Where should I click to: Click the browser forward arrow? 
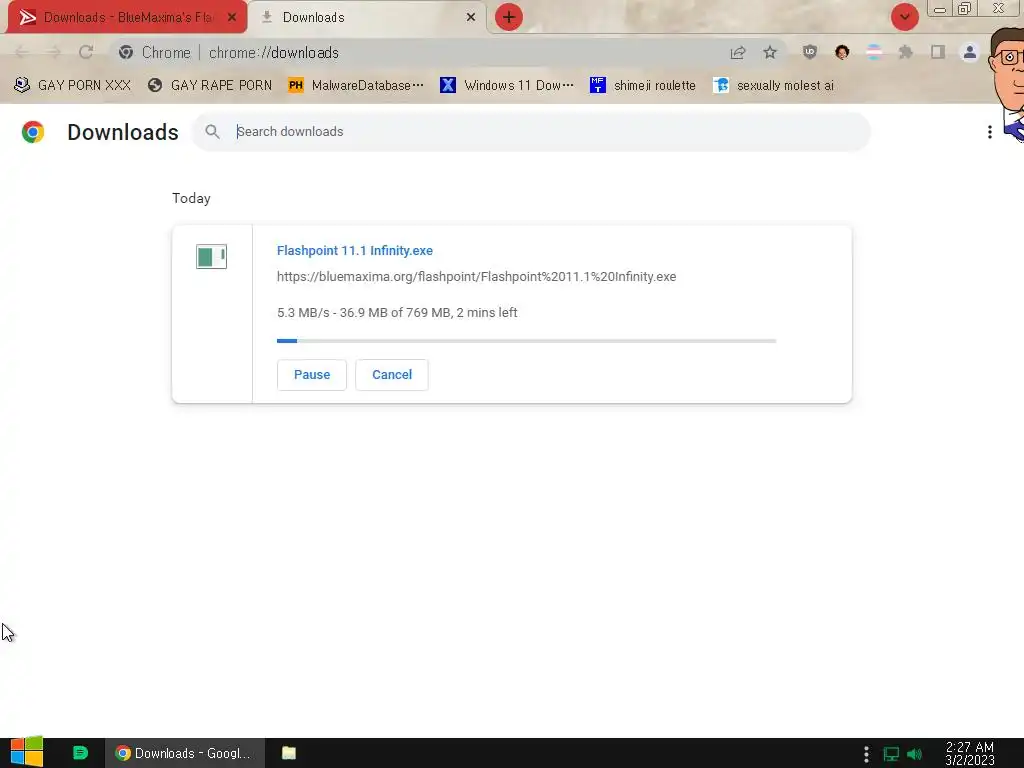click(x=54, y=52)
